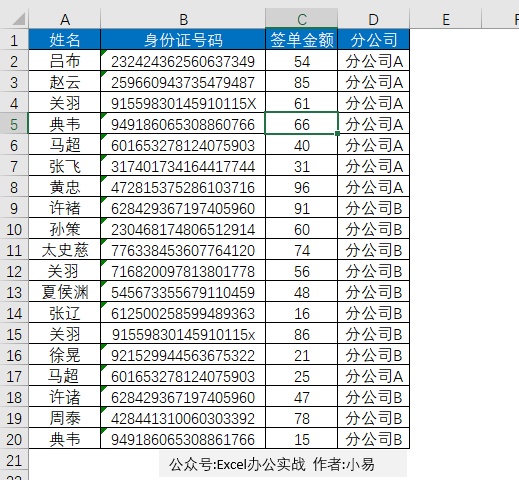Image resolution: width=519 pixels, height=480 pixels.
Task: Select amount cell 78
Action: click(x=302, y=418)
